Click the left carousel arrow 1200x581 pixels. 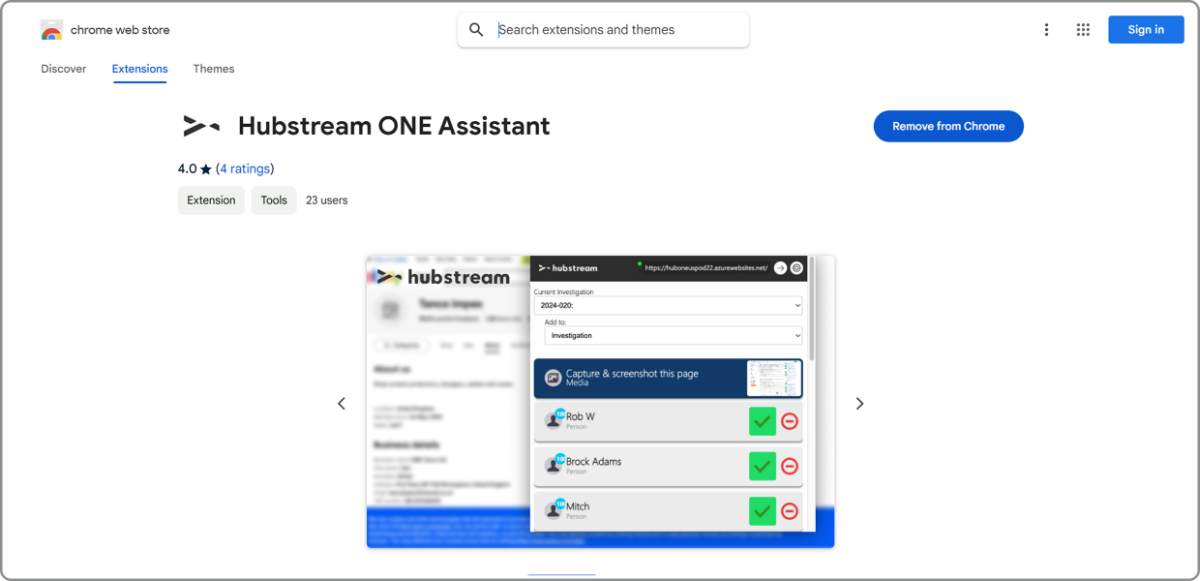(341, 403)
